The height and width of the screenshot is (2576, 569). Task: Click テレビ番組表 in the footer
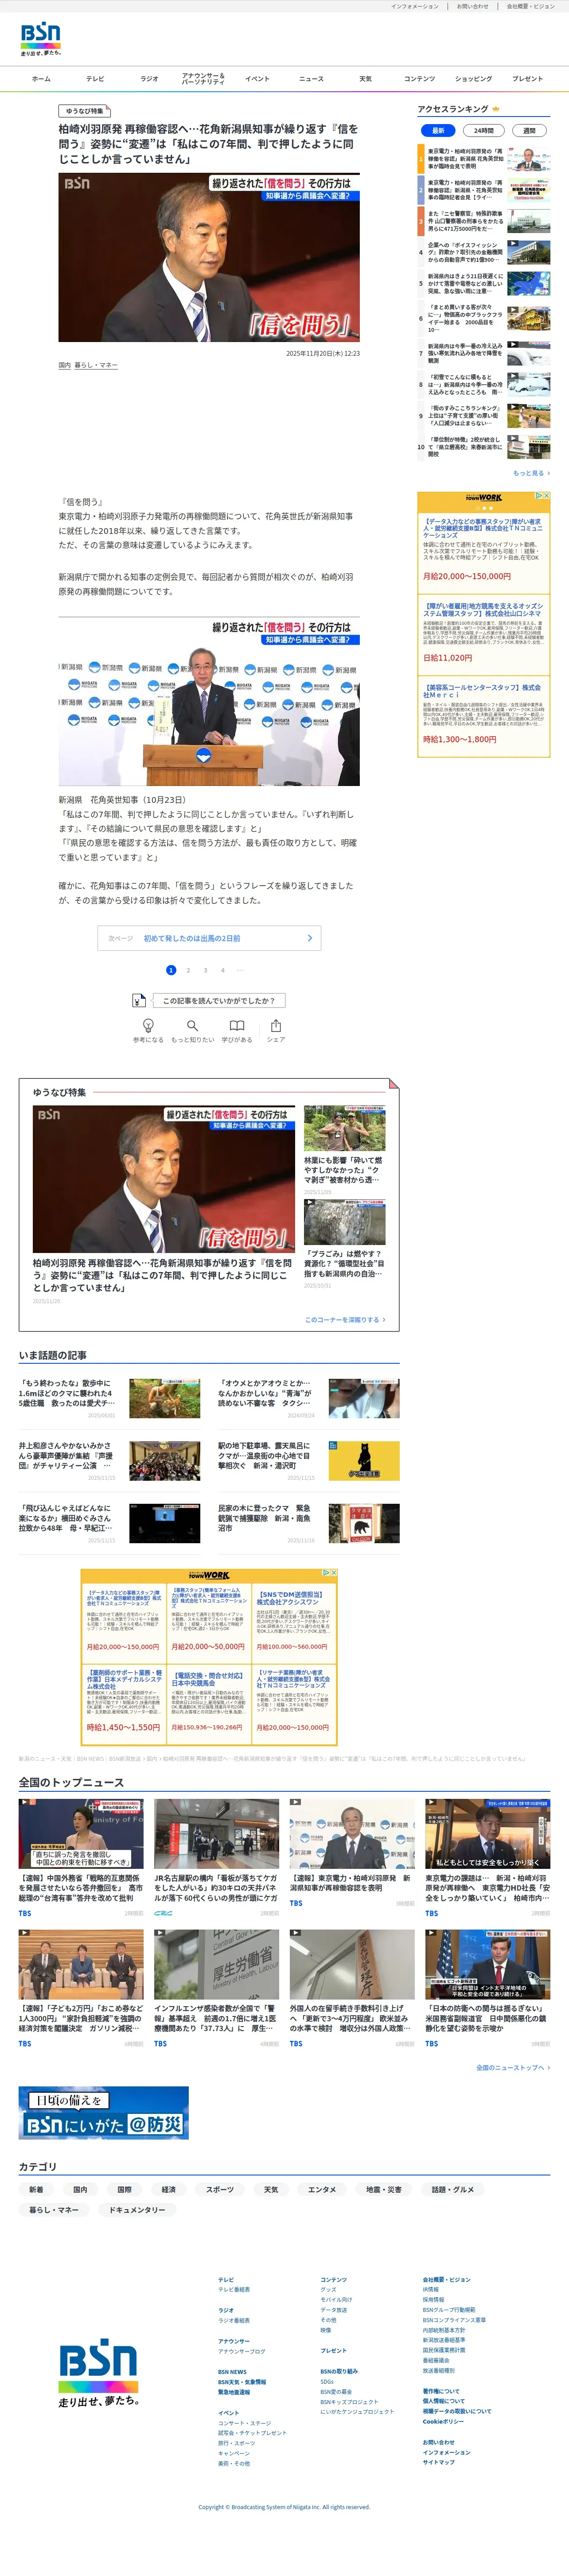tap(234, 2290)
